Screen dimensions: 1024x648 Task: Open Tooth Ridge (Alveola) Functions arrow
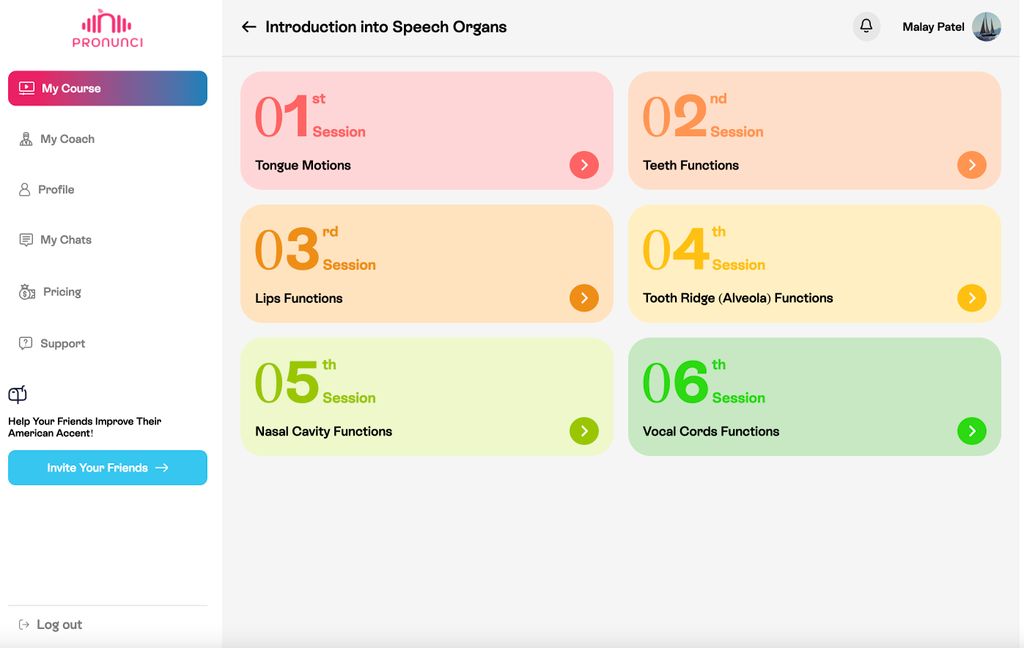pyautogui.click(x=972, y=298)
